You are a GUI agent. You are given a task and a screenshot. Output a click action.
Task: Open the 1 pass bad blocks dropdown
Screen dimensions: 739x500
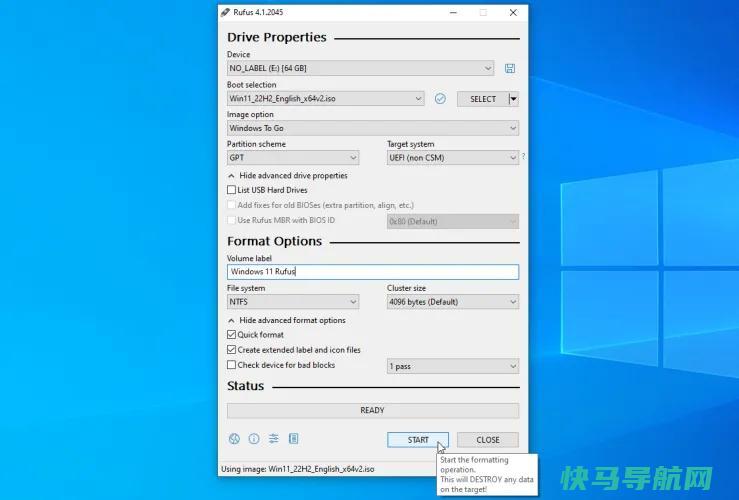click(453, 366)
